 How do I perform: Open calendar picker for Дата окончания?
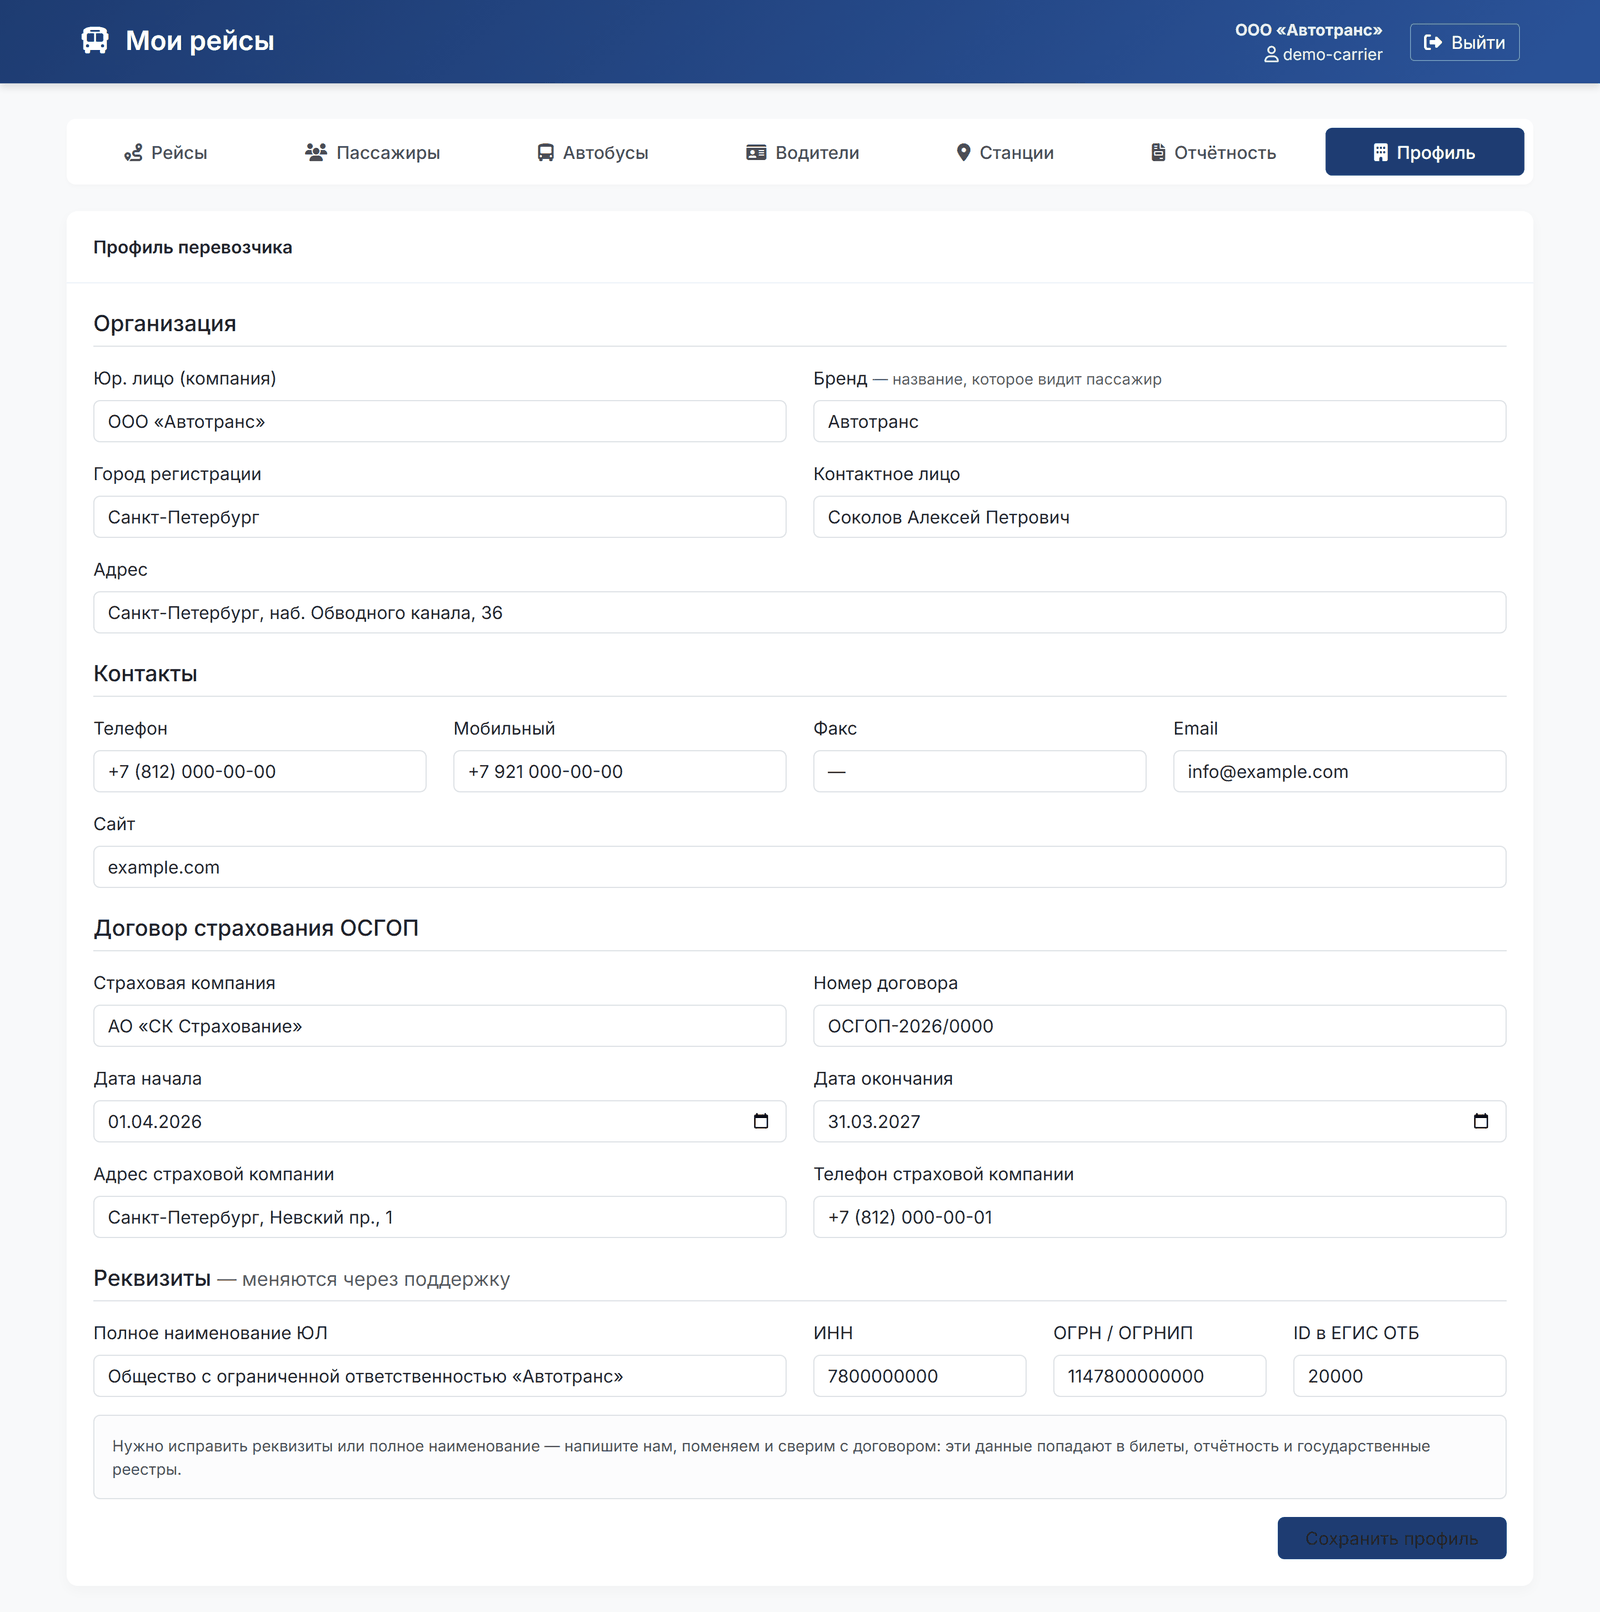point(1481,1122)
